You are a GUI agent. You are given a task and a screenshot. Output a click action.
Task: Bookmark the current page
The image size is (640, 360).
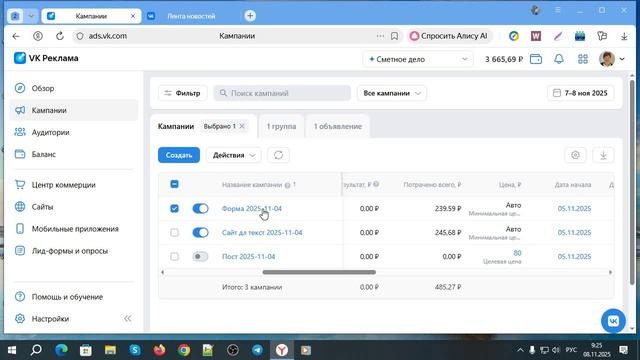point(394,36)
